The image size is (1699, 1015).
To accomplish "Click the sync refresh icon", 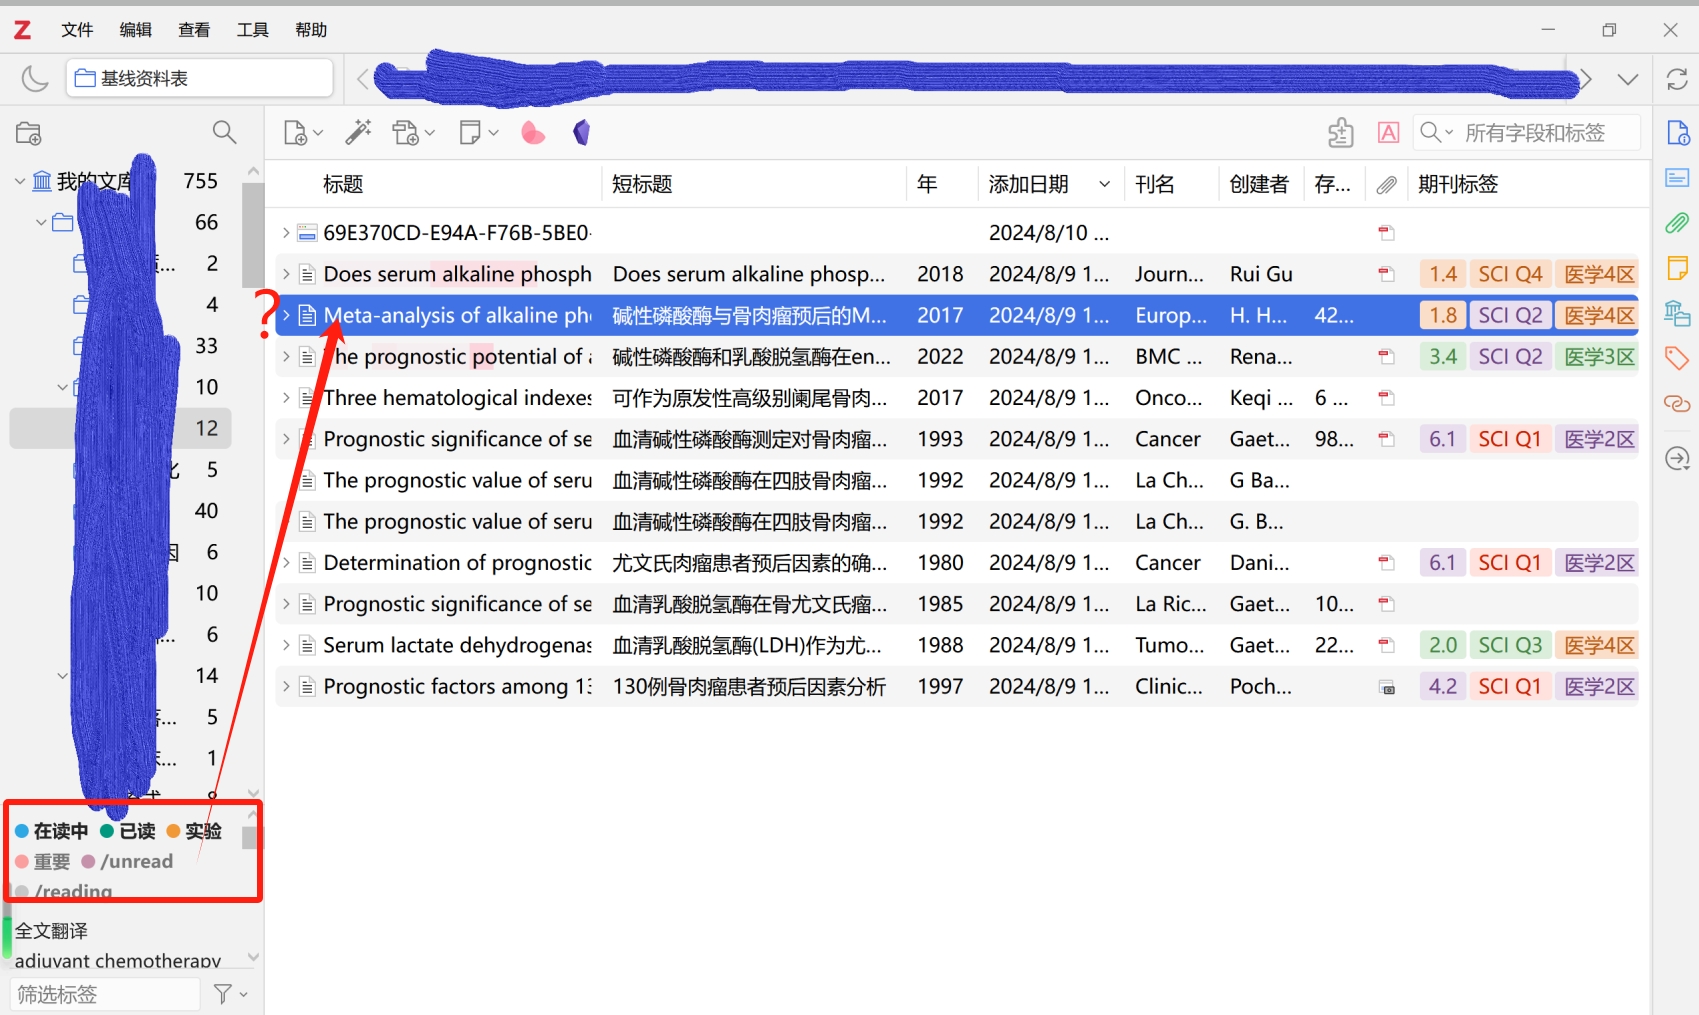I will click(x=1677, y=79).
